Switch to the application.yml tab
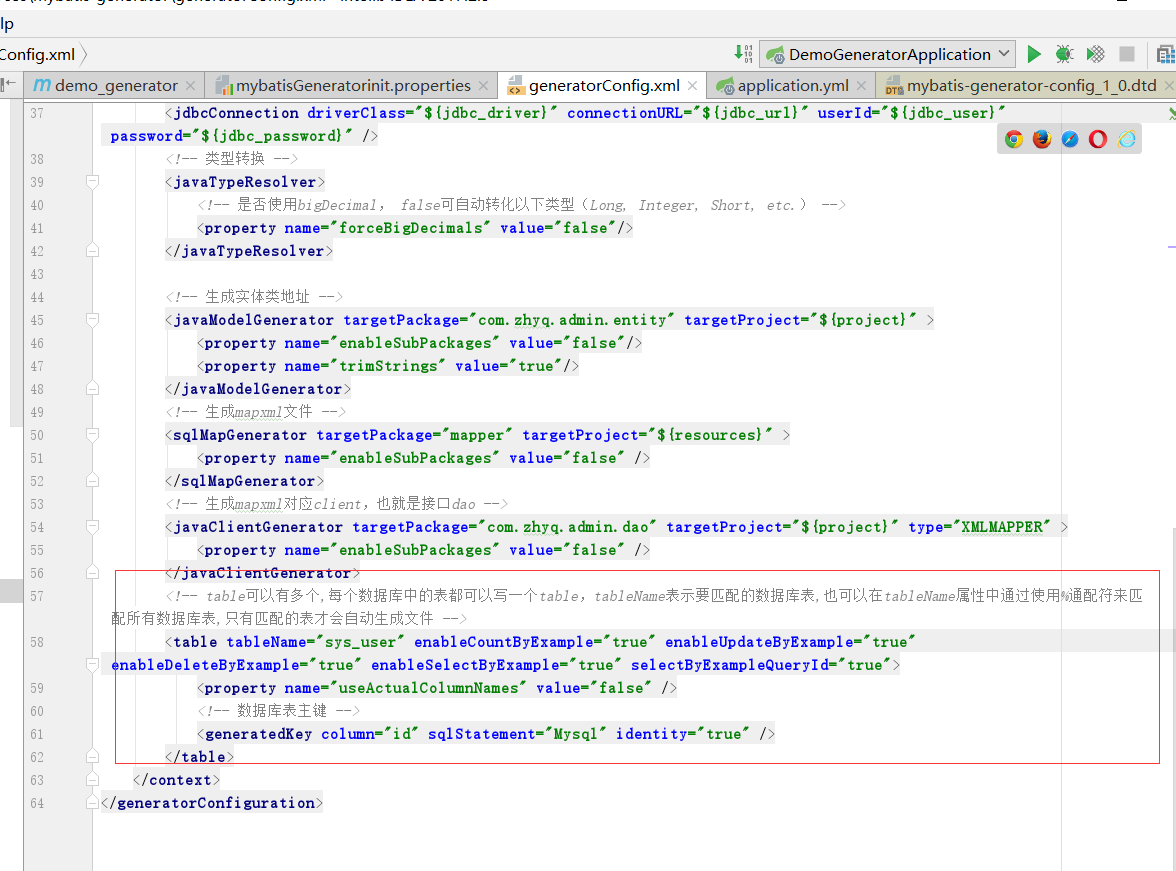Viewport: 1176px width, 871px height. [792, 86]
